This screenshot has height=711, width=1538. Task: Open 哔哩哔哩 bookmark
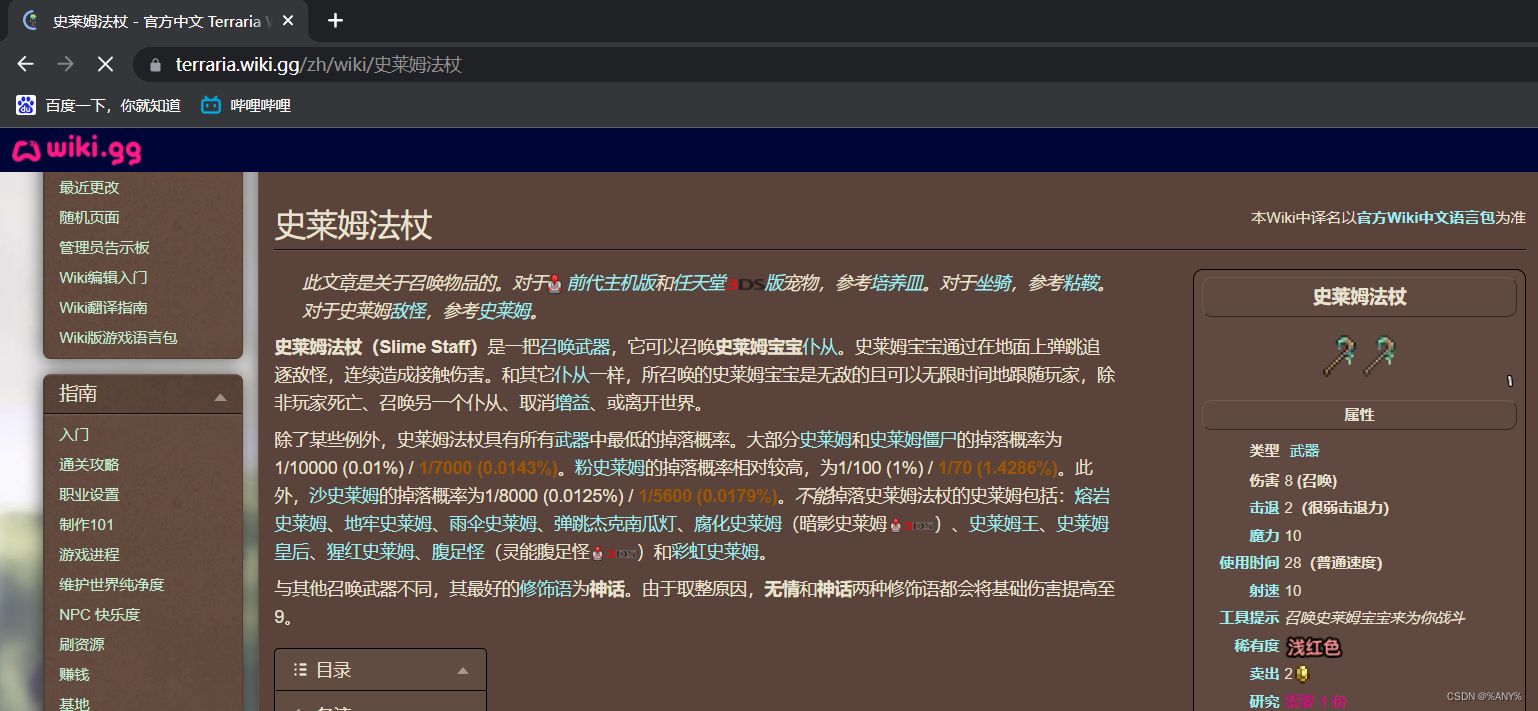click(246, 105)
